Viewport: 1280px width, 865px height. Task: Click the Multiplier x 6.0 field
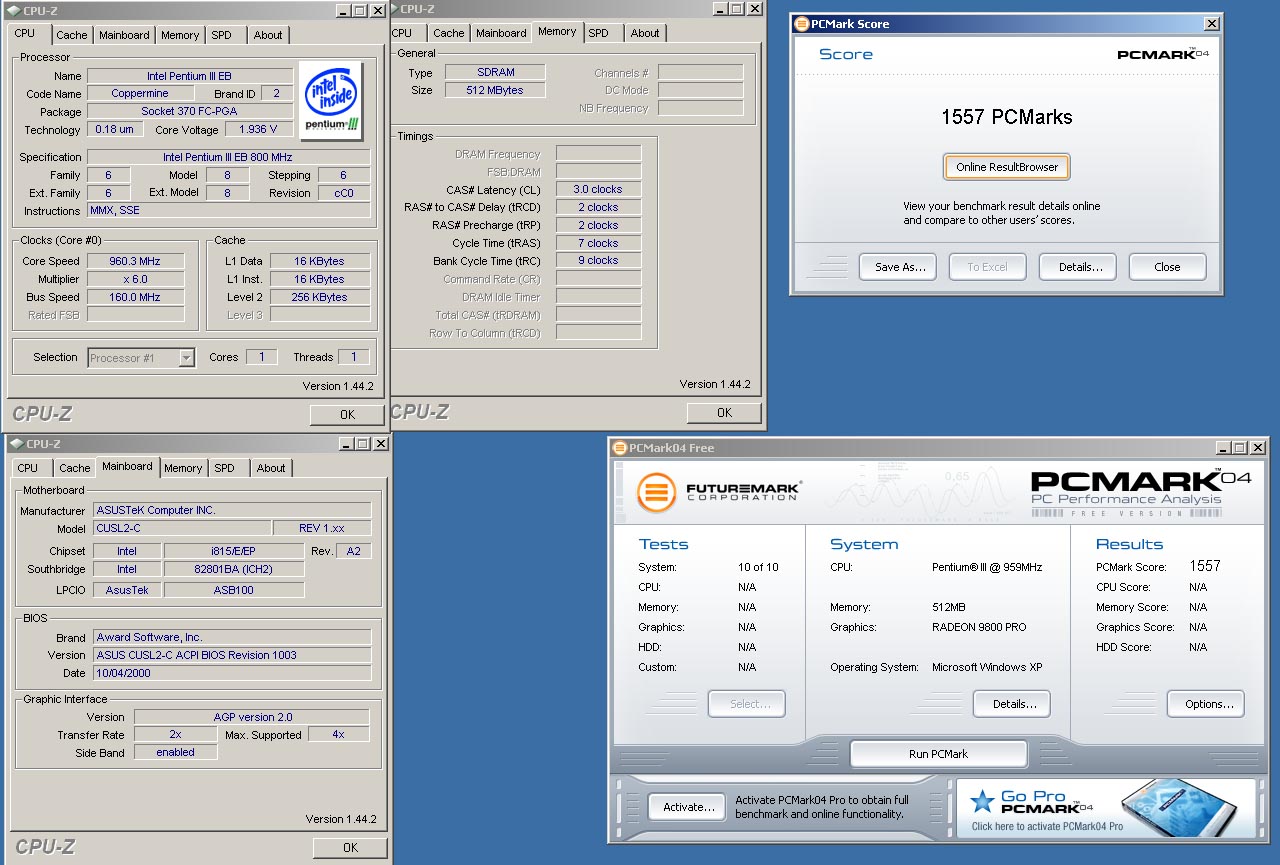coord(136,279)
